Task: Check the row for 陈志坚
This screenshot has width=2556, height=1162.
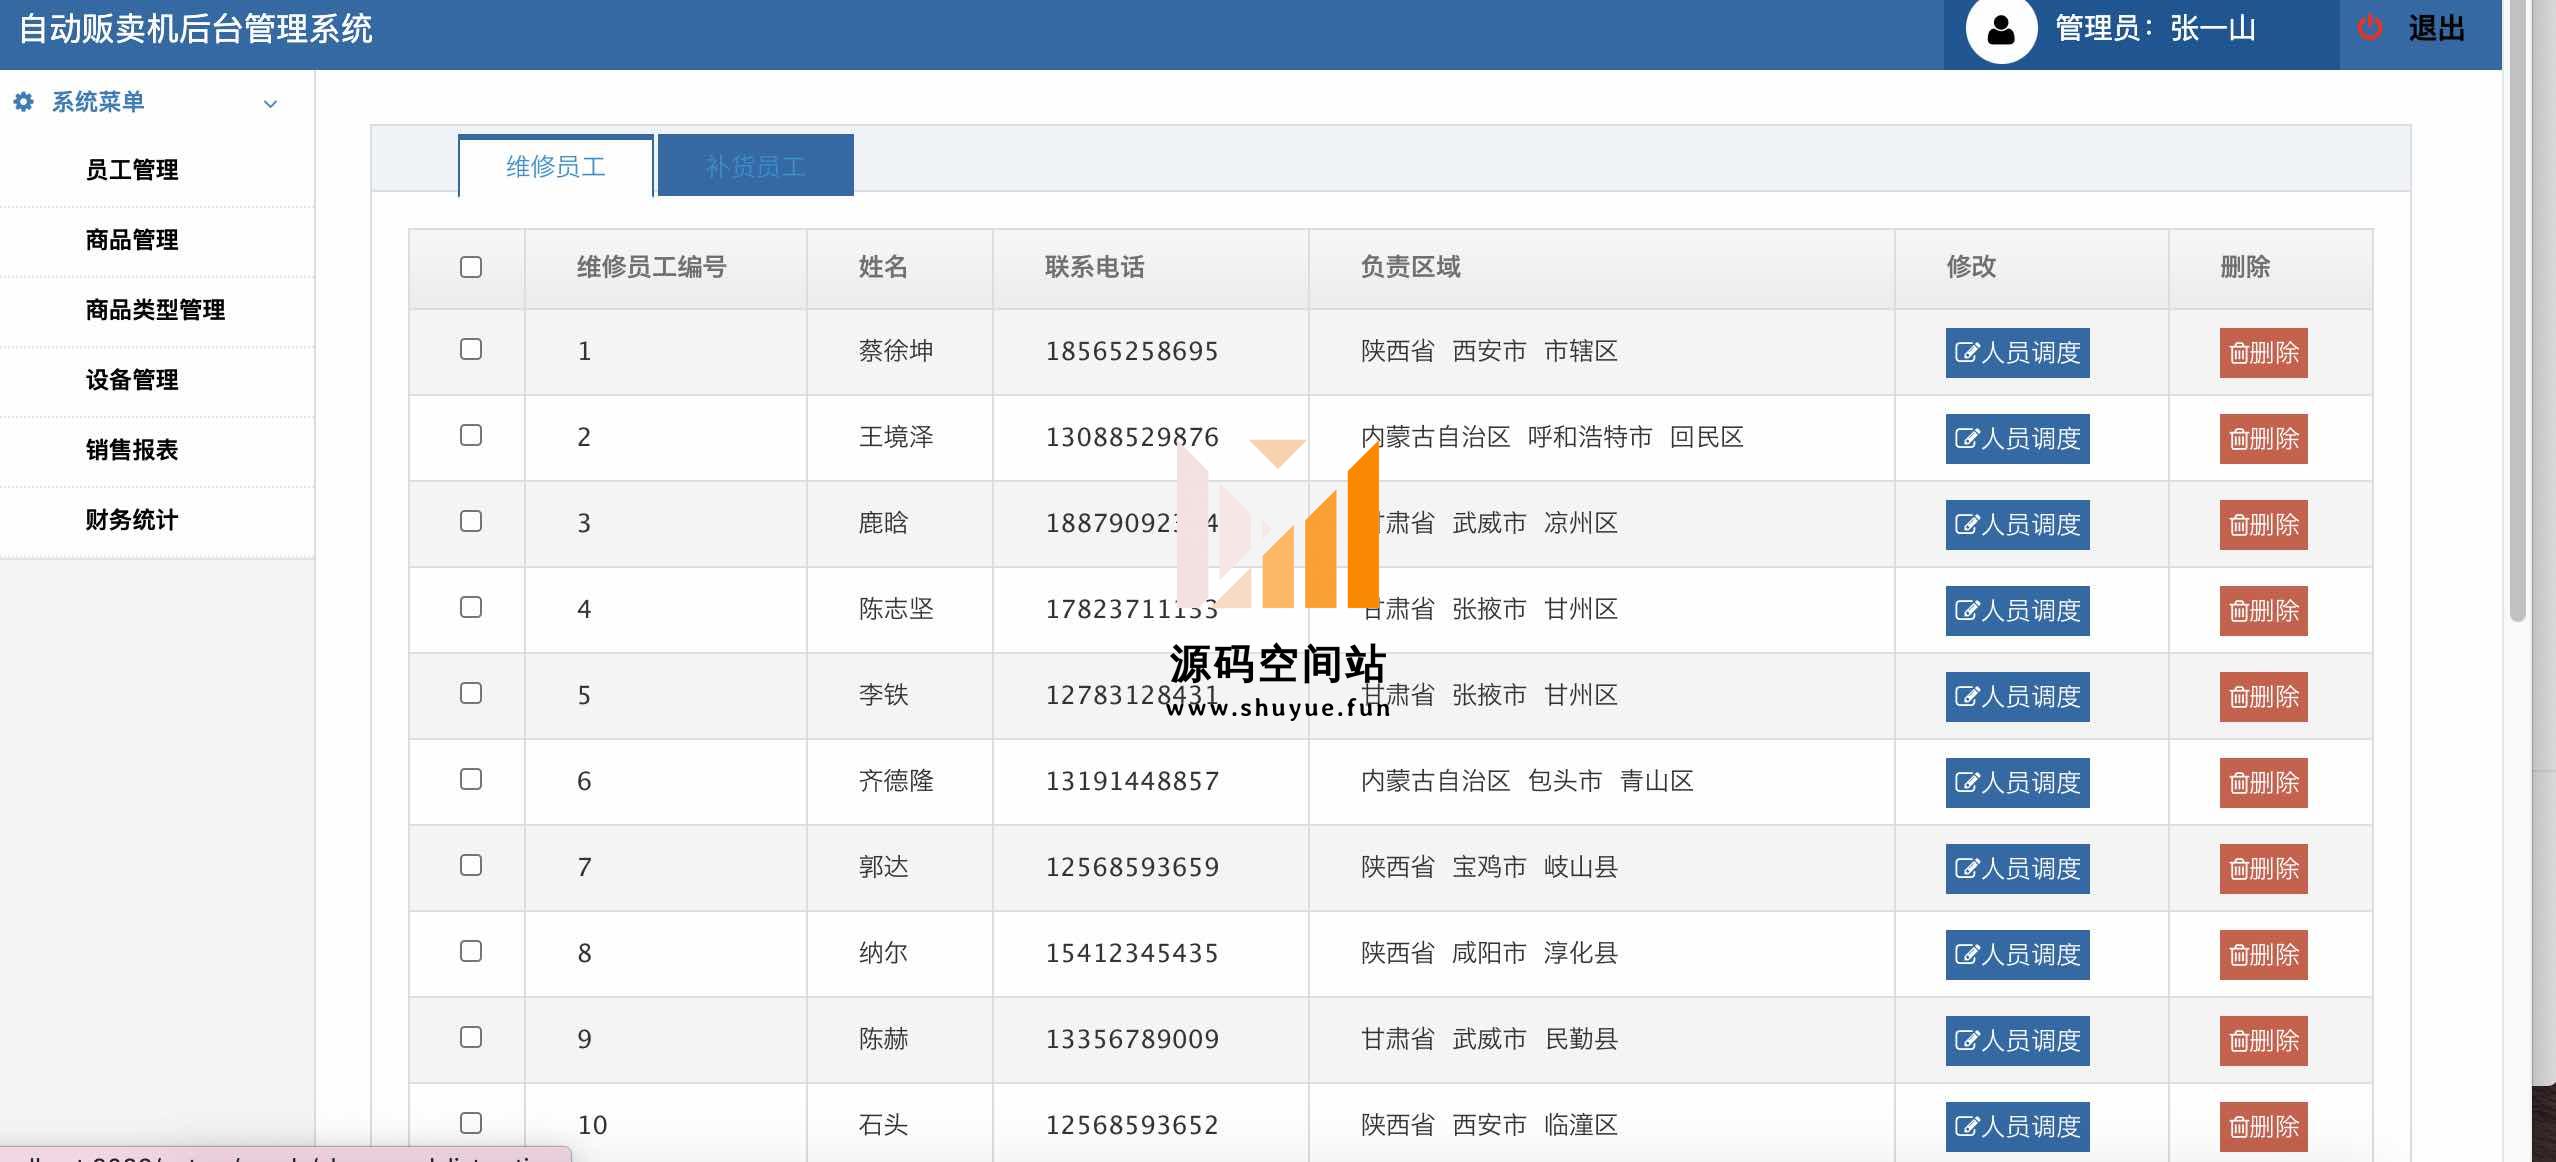Action: coord(471,607)
